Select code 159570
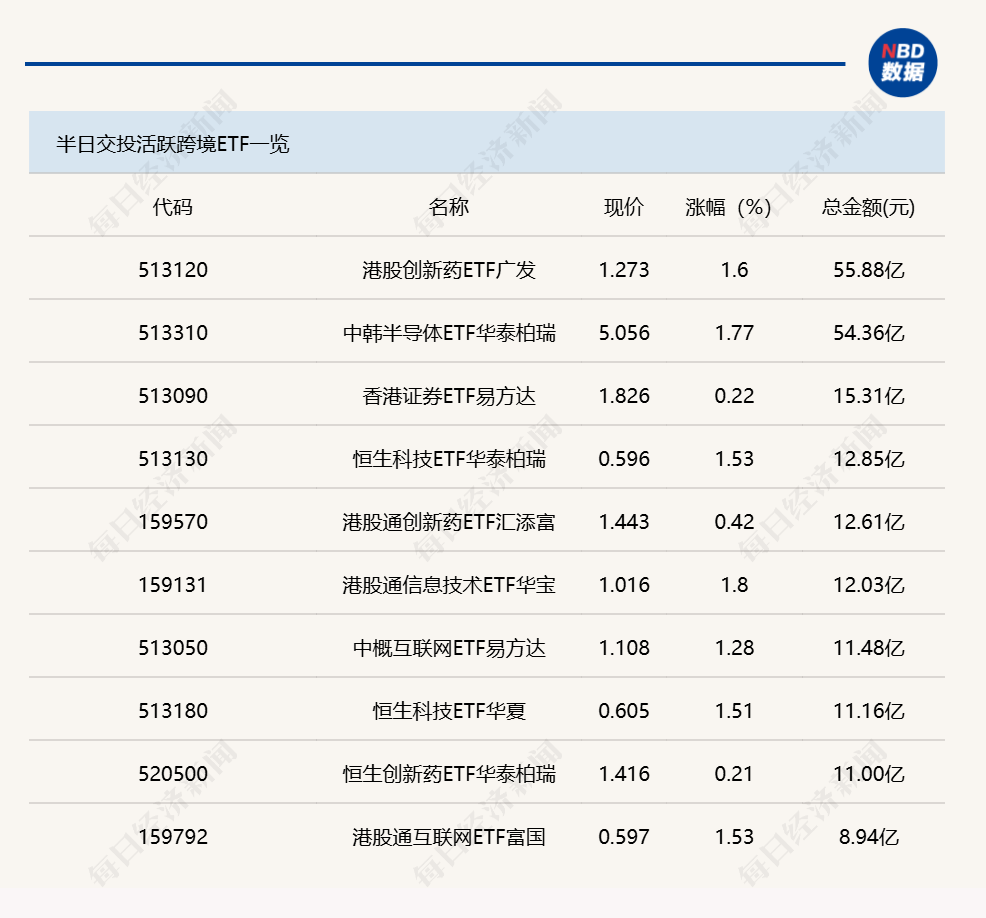Image resolution: width=986 pixels, height=918 pixels. coord(173,521)
